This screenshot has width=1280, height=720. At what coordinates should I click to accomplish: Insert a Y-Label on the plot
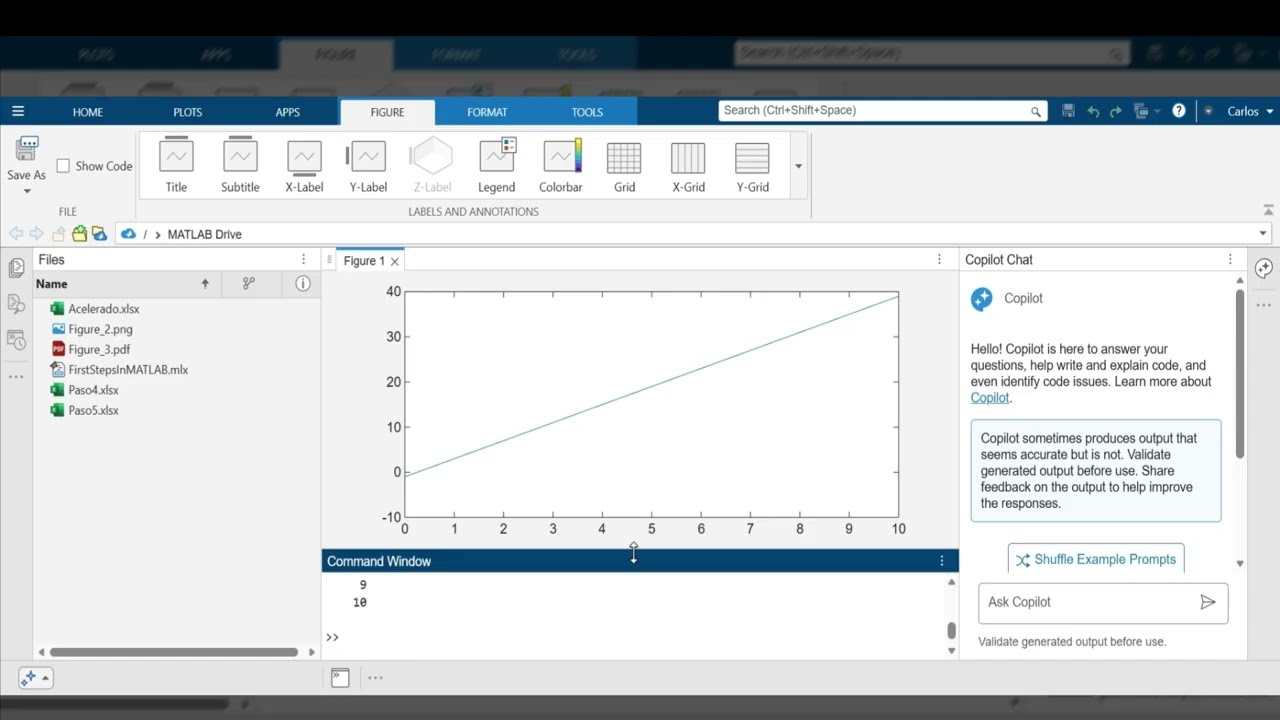click(x=368, y=165)
